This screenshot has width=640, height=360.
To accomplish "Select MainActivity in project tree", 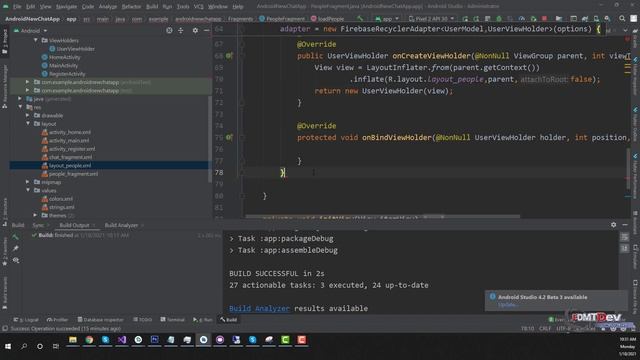I will [63, 65].
